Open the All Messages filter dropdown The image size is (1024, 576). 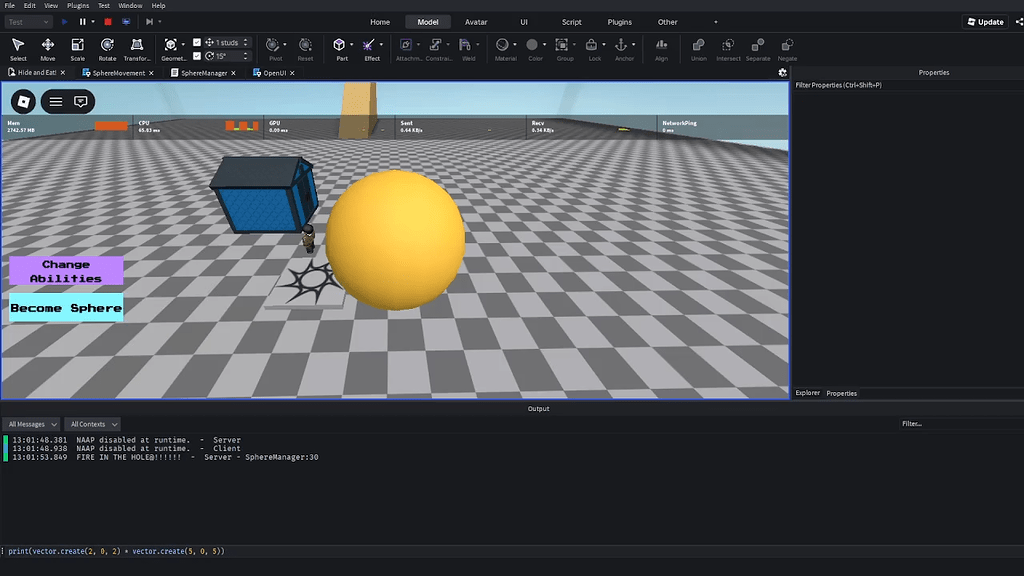pos(32,424)
